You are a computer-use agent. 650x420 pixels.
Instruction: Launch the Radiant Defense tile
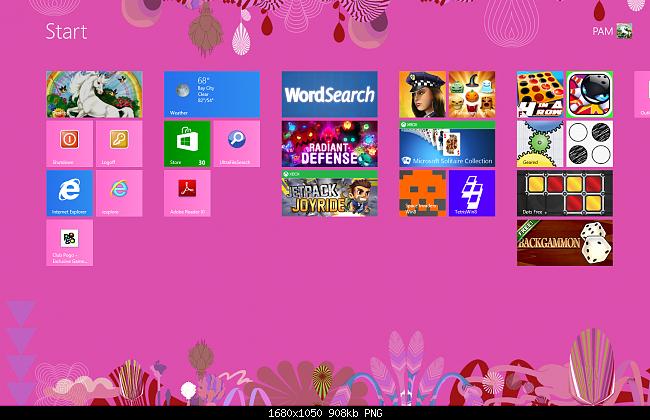(330, 144)
